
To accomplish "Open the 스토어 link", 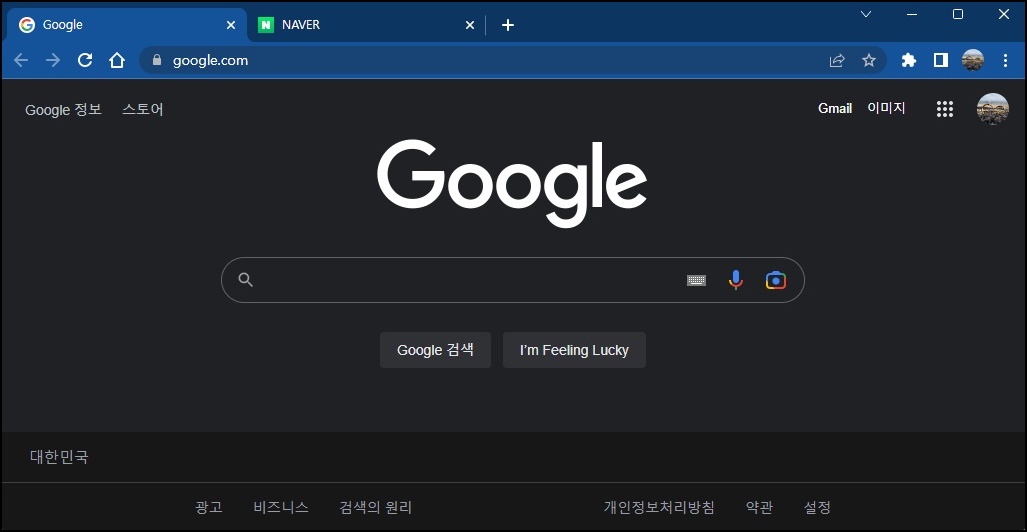I will click(x=143, y=109).
